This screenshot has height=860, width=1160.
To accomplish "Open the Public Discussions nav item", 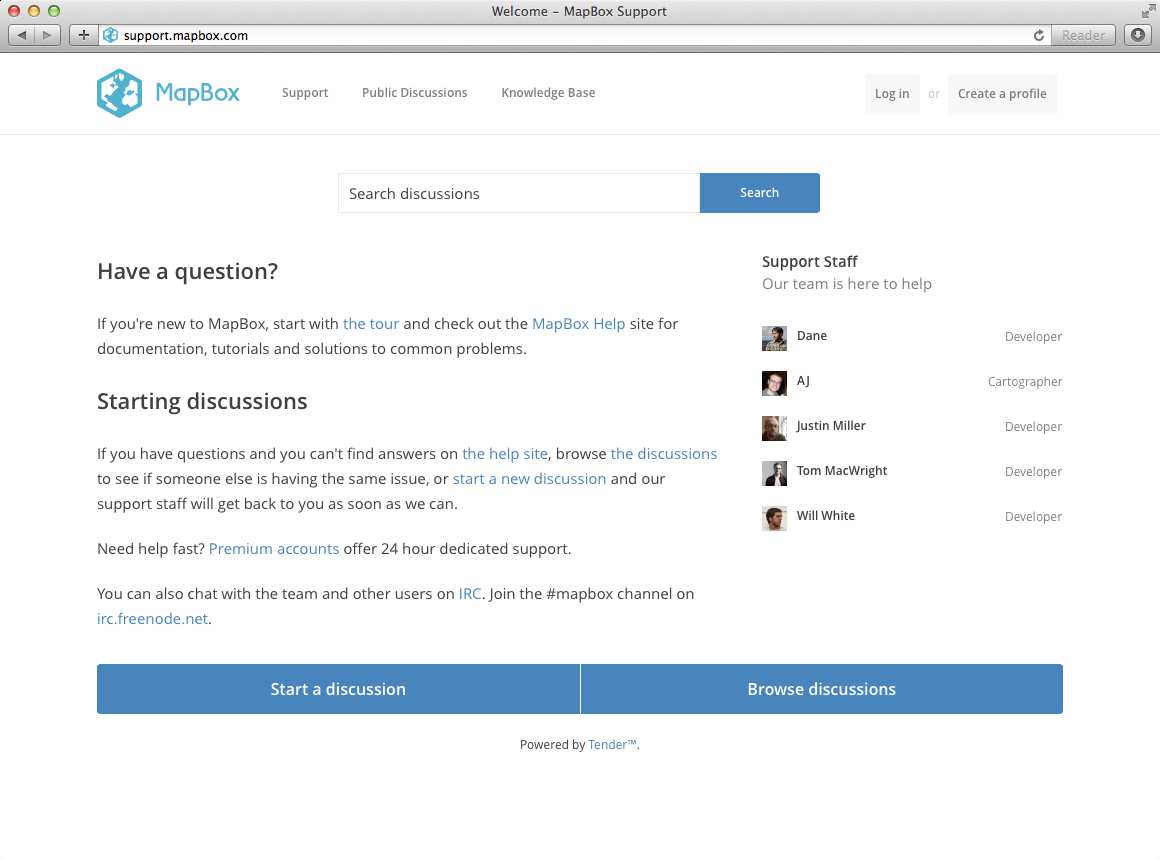I will [414, 93].
